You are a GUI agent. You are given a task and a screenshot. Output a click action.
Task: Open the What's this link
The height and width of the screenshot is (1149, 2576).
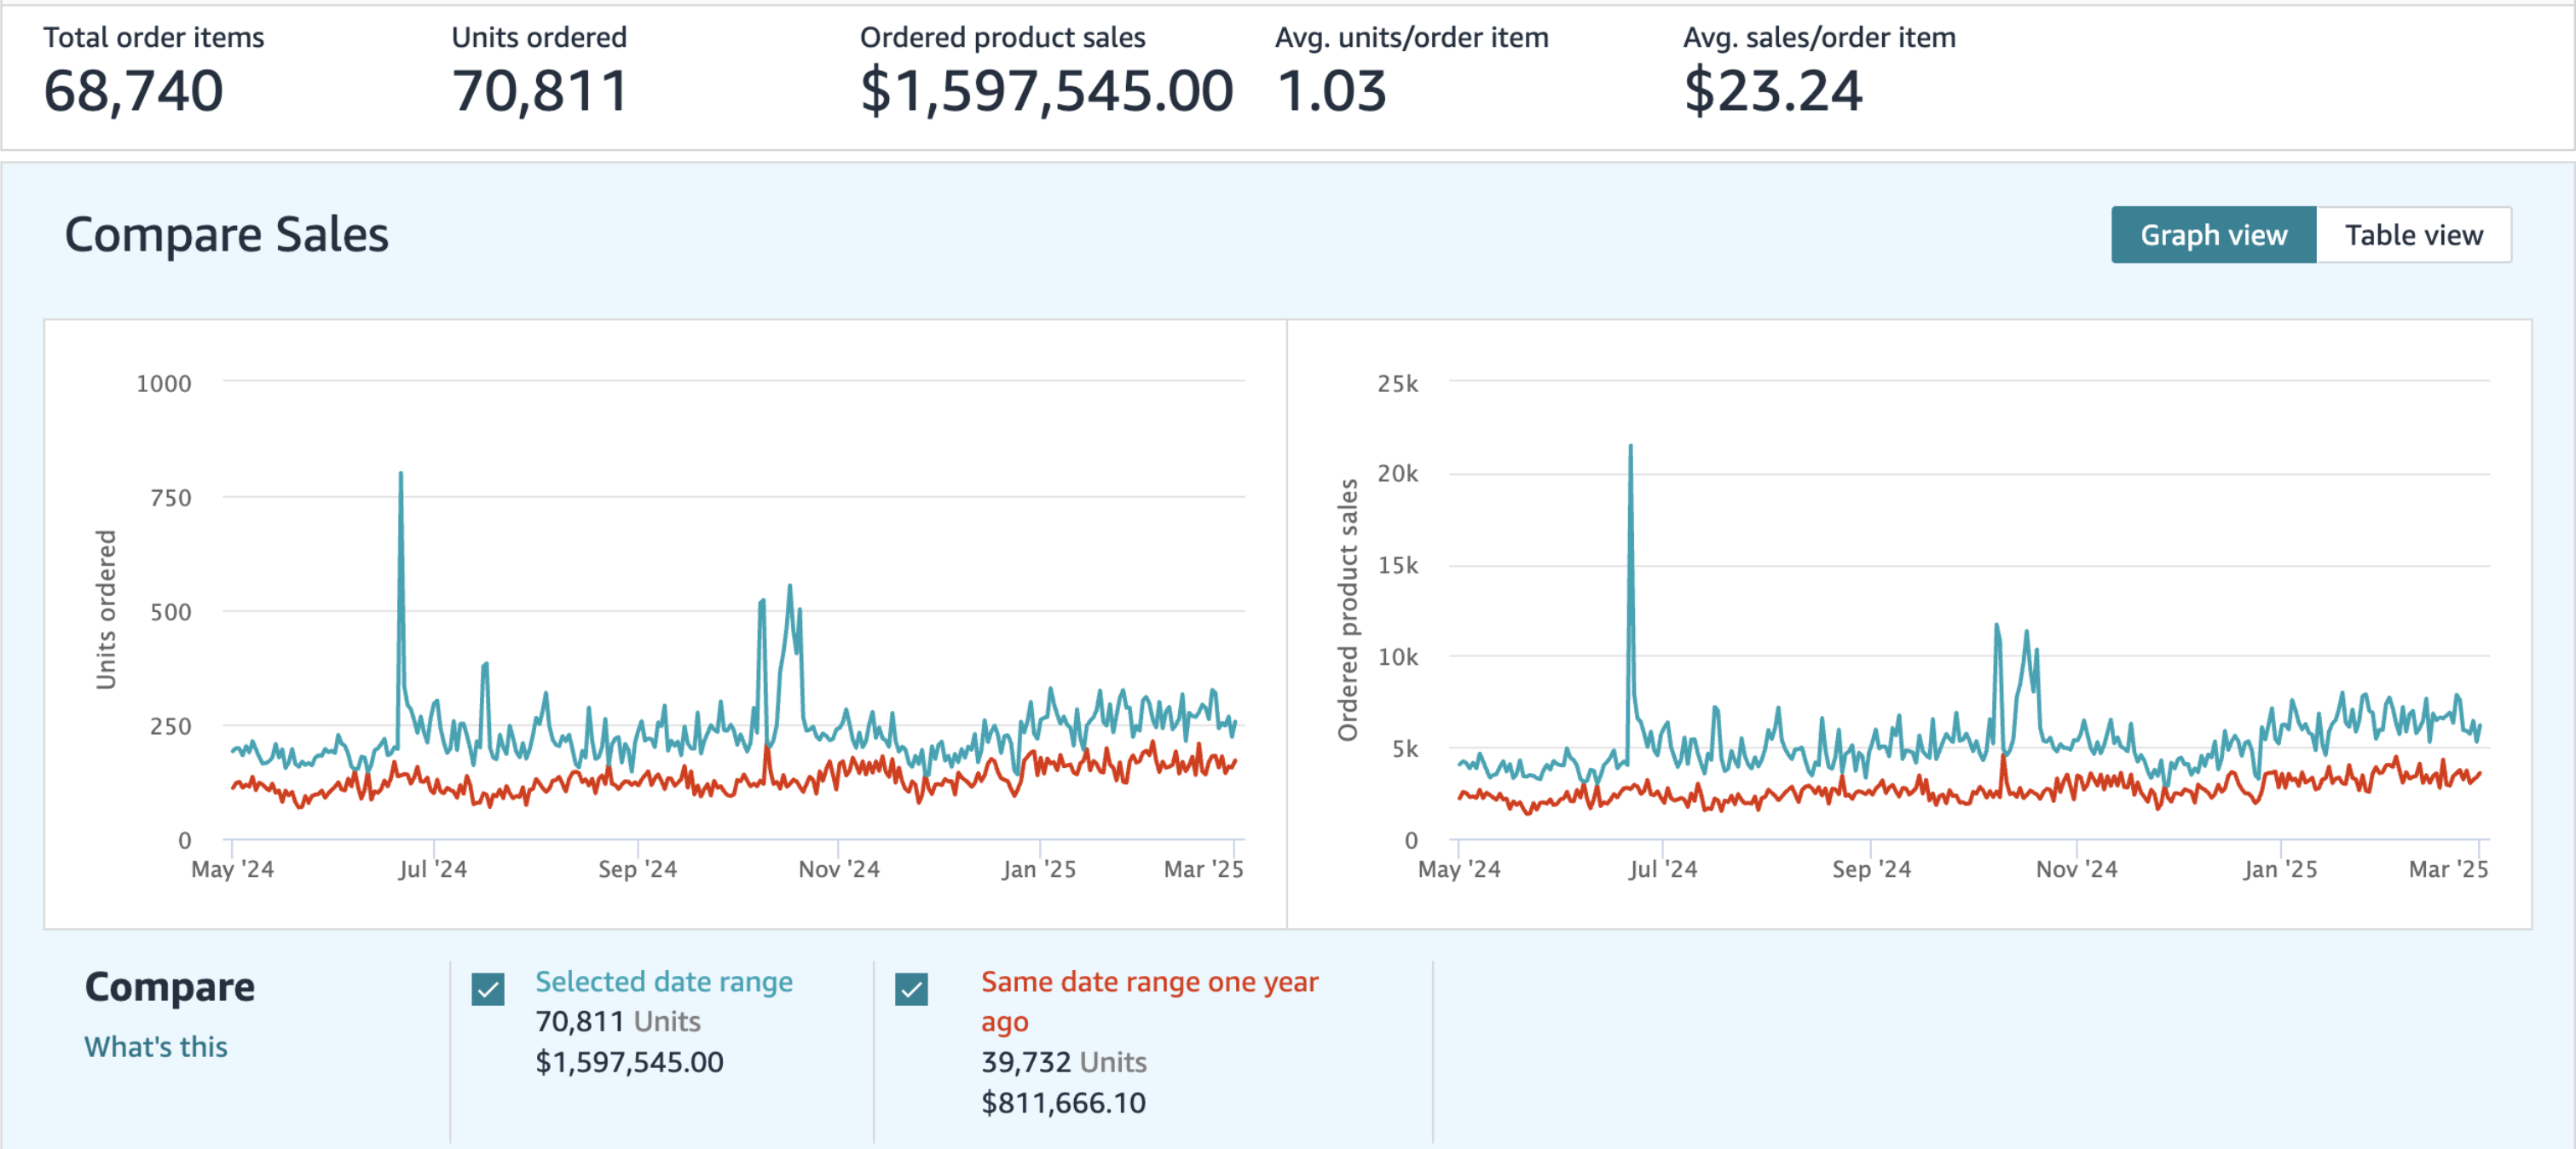pos(156,1046)
